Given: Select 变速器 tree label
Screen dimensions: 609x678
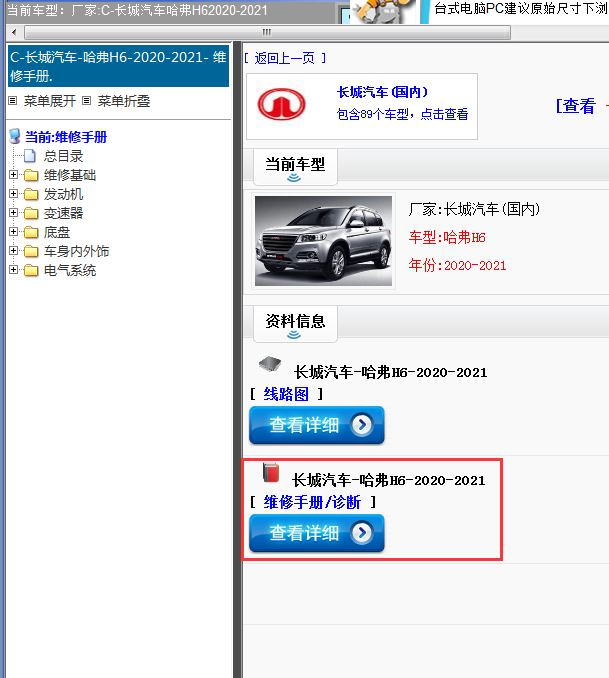Looking at the screenshot, I should coord(63,213).
